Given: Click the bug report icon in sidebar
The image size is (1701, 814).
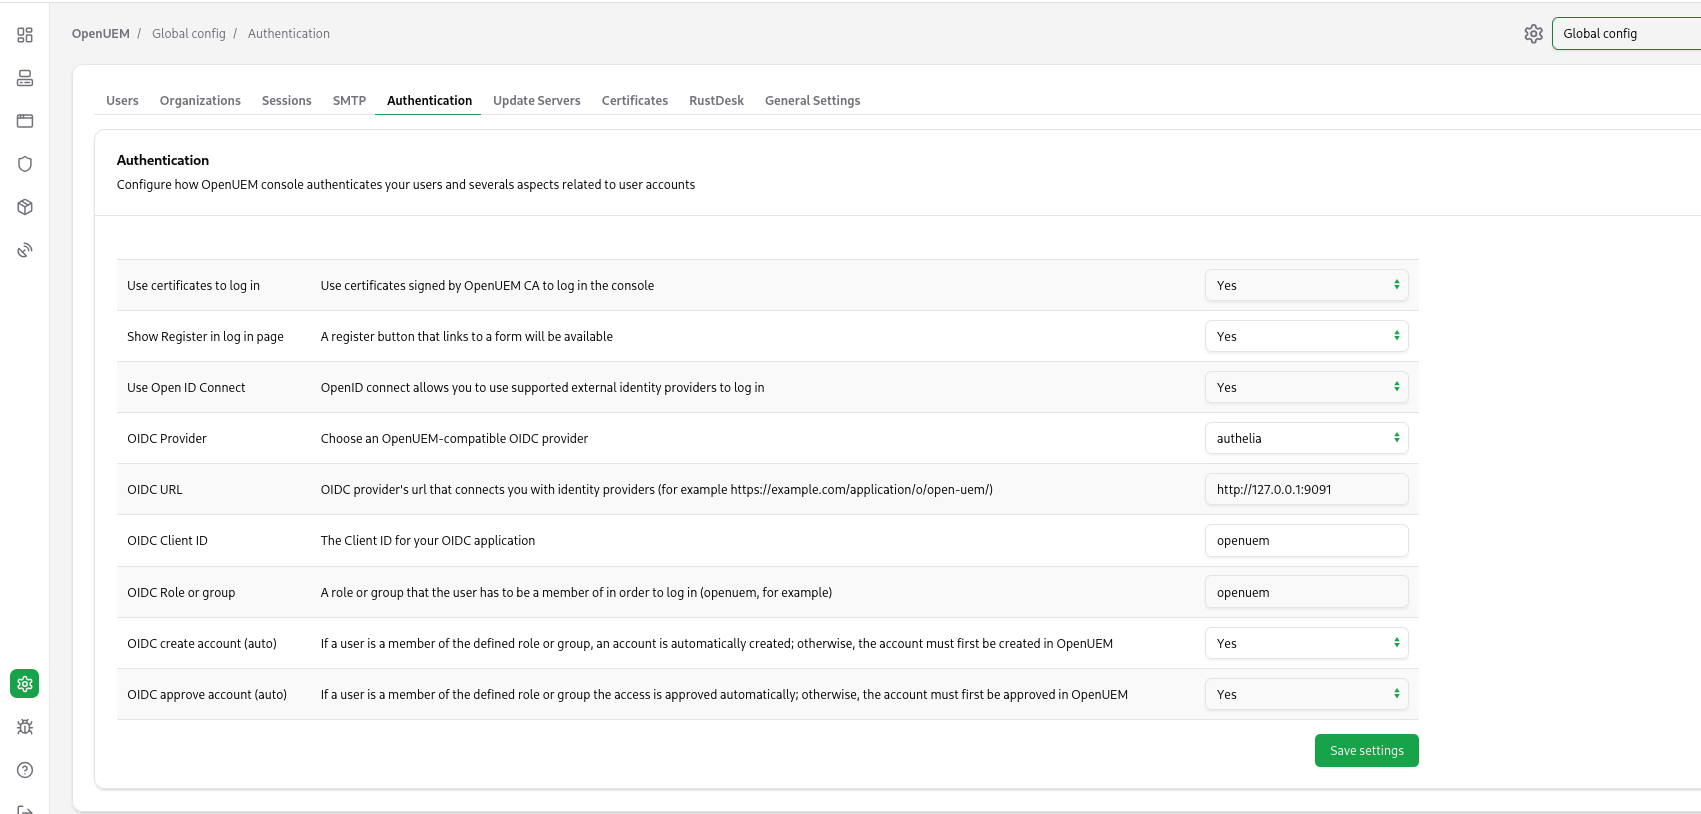Looking at the screenshot, I should (25, 727).
